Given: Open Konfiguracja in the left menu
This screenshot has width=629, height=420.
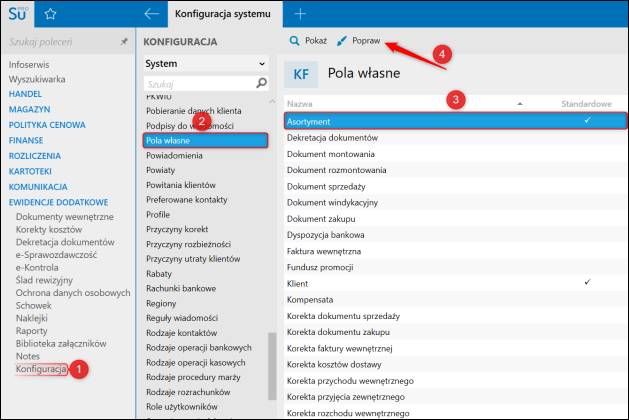Looking at the screenshot, I should (41, 369).
